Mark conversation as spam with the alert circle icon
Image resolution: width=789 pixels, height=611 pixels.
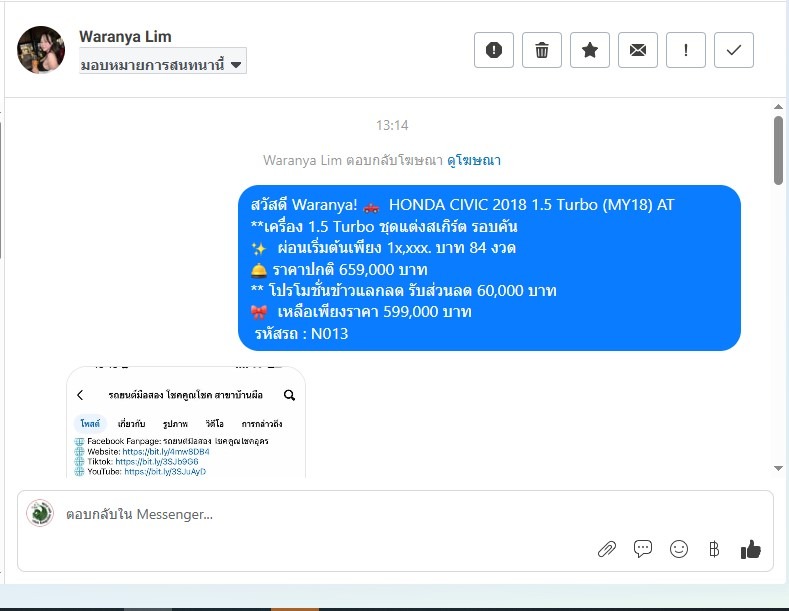pyautogui.click(x=494, y=50)
